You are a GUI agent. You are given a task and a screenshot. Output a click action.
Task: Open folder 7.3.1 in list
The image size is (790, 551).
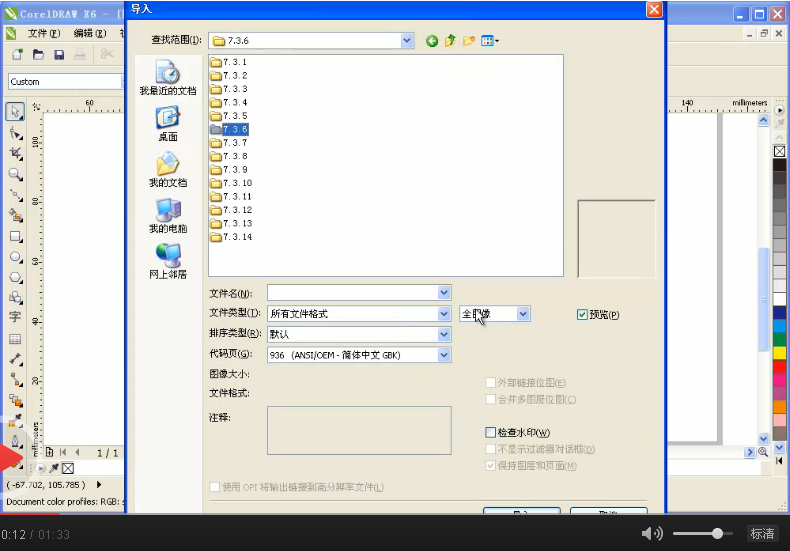click(229, 62)
